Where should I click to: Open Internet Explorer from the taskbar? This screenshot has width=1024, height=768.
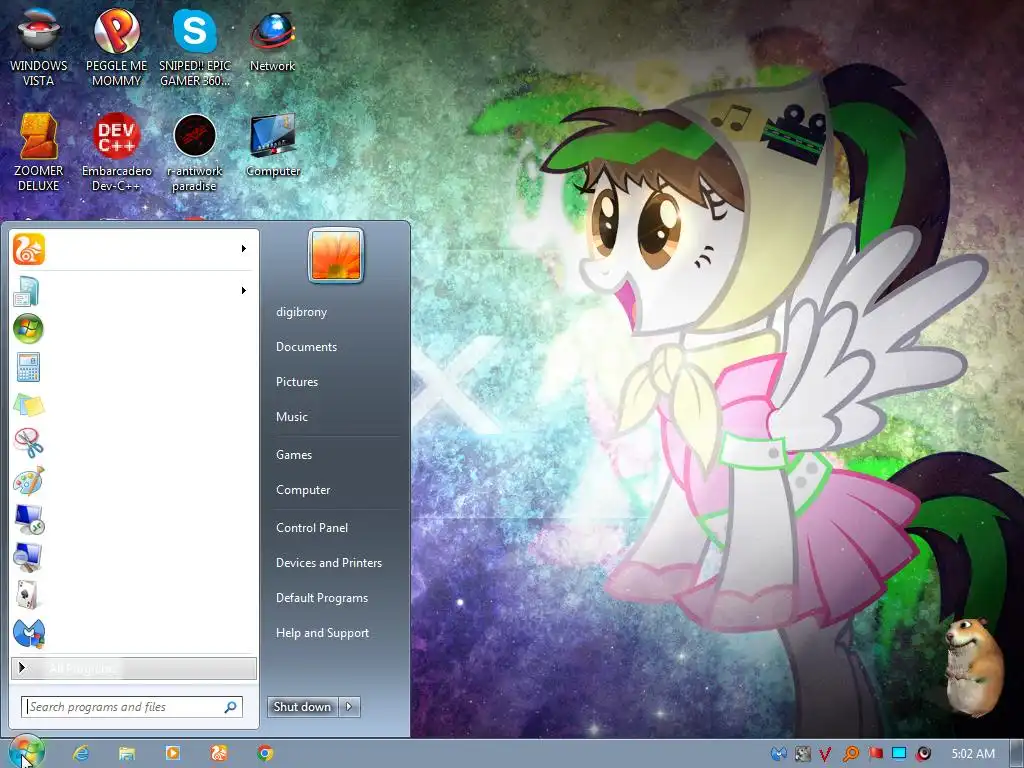pos(81,753)
